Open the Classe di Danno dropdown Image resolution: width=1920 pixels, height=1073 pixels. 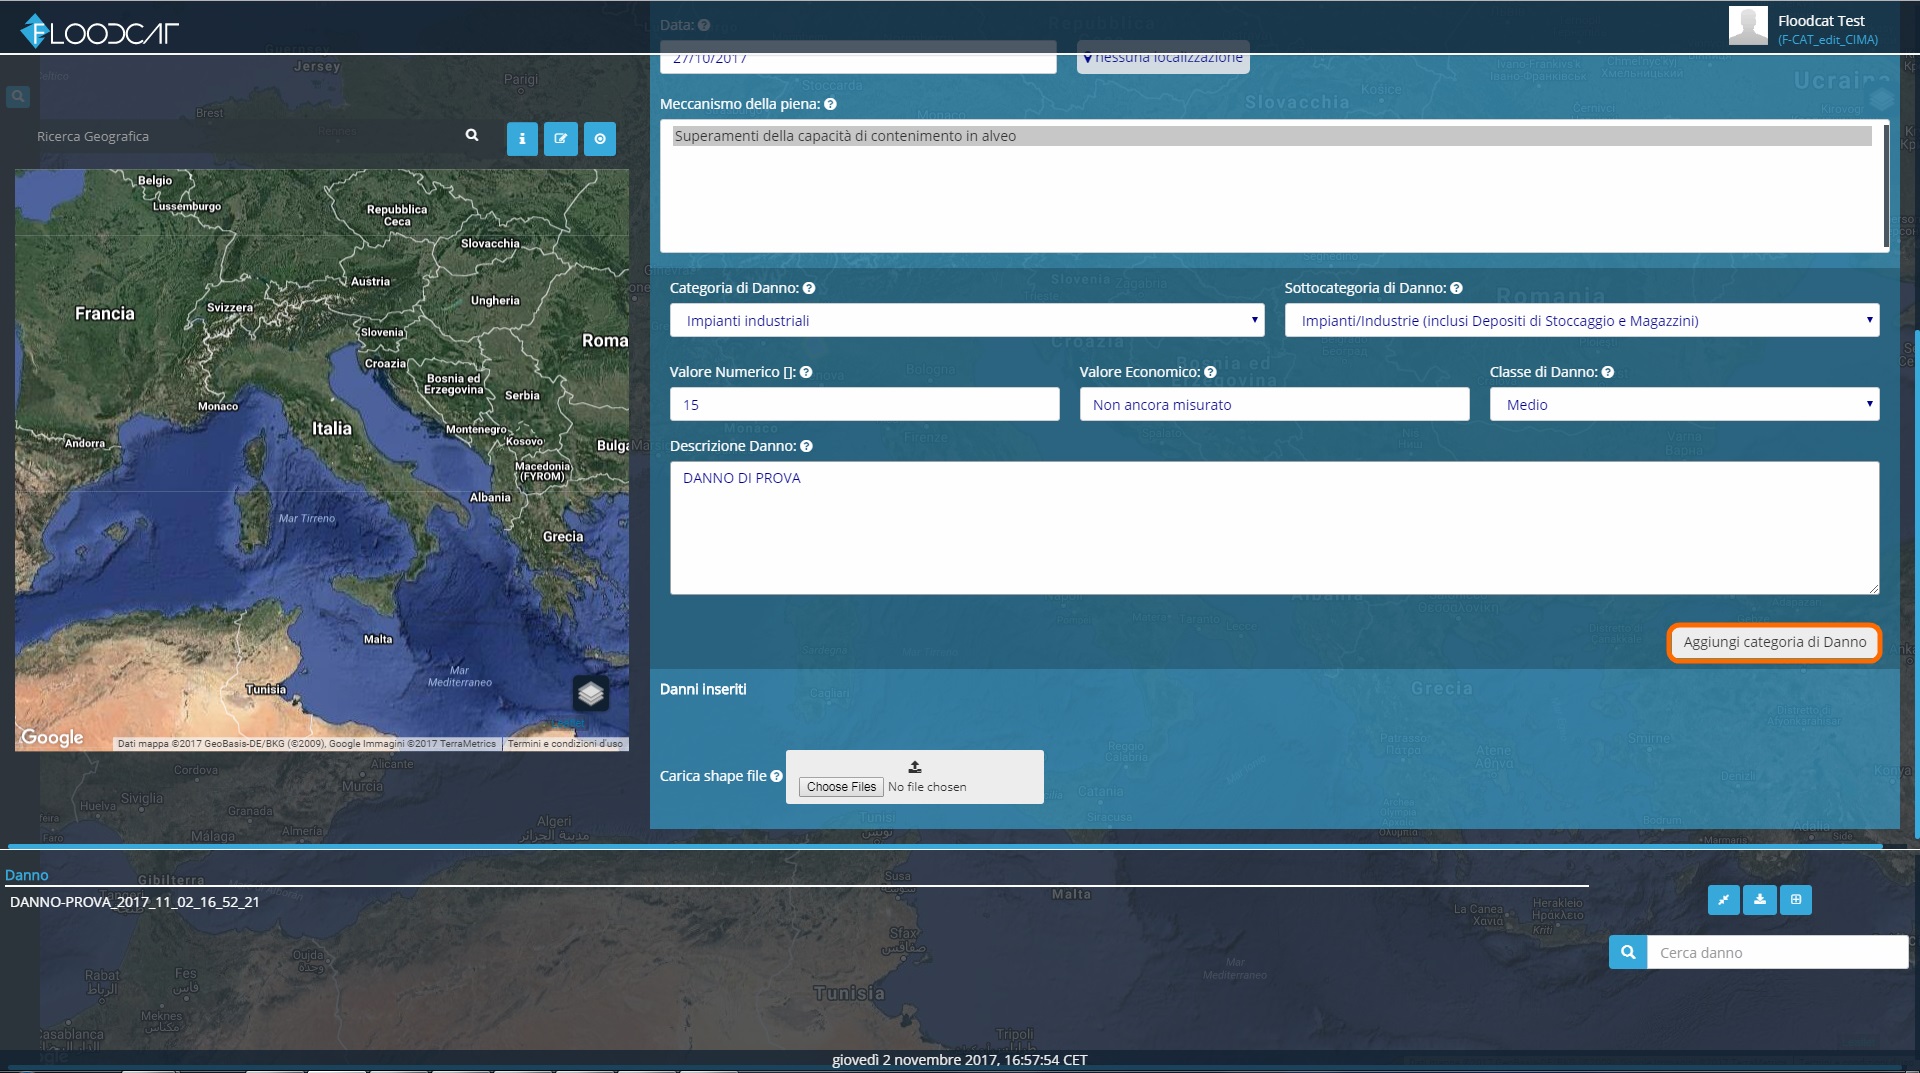click(1685, 404)
